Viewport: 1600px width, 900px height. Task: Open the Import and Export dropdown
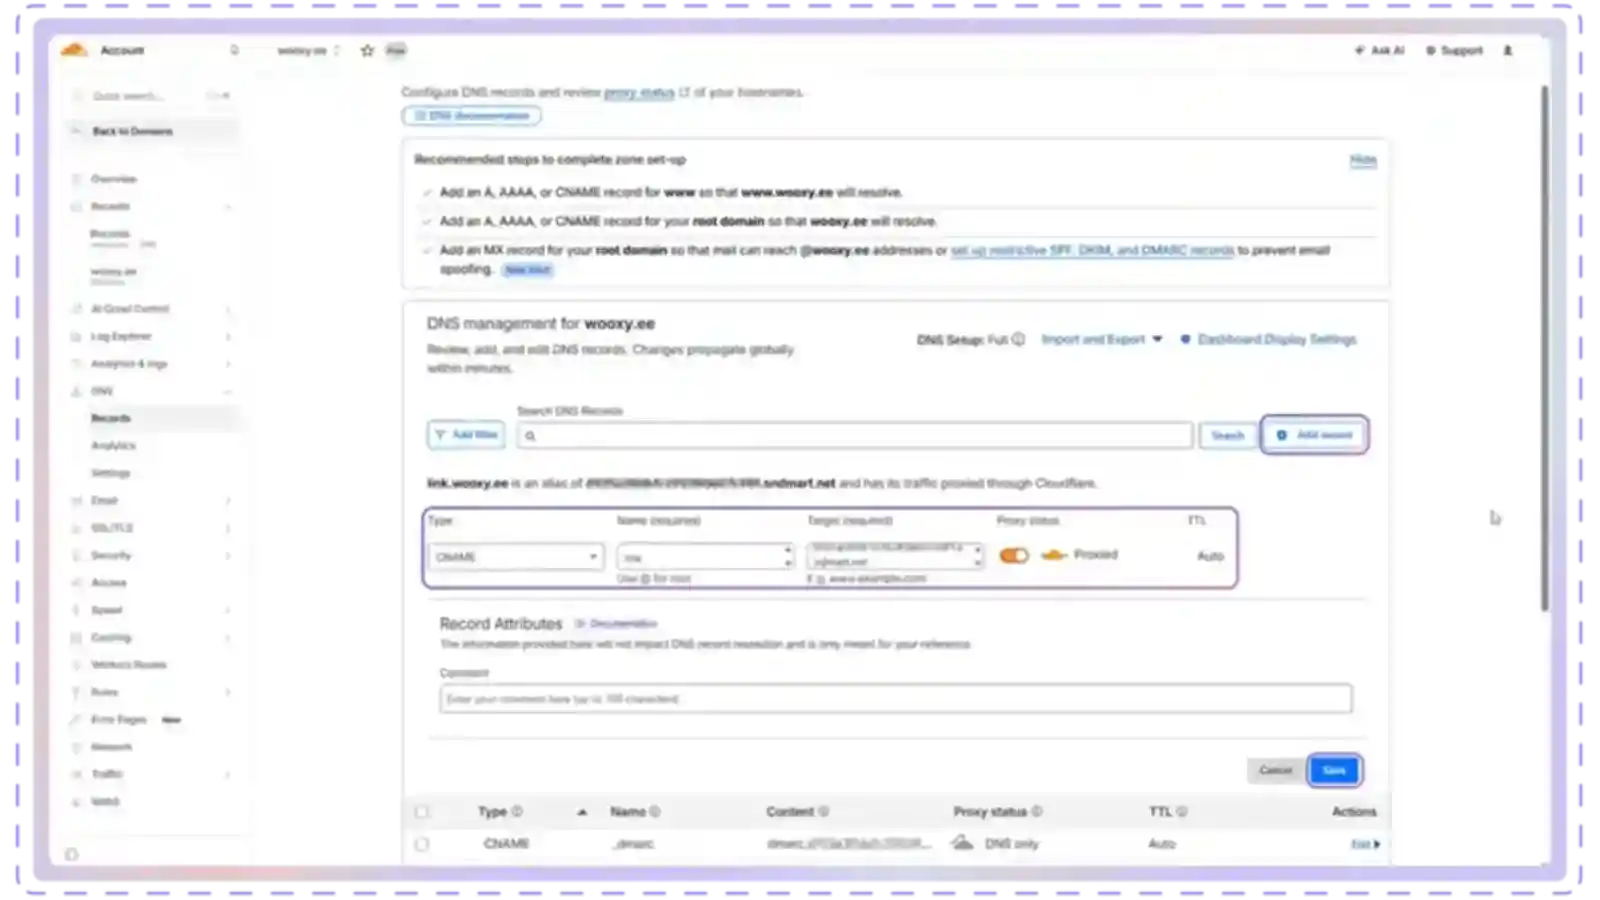[x=1102, y=340]
